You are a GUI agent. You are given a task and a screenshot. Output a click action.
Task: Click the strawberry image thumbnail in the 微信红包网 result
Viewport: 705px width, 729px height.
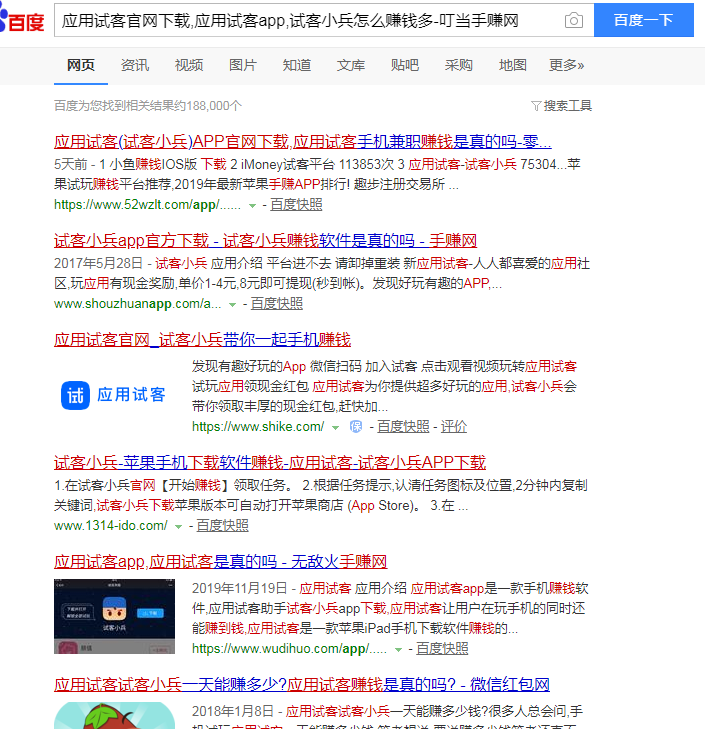(114, 715)
